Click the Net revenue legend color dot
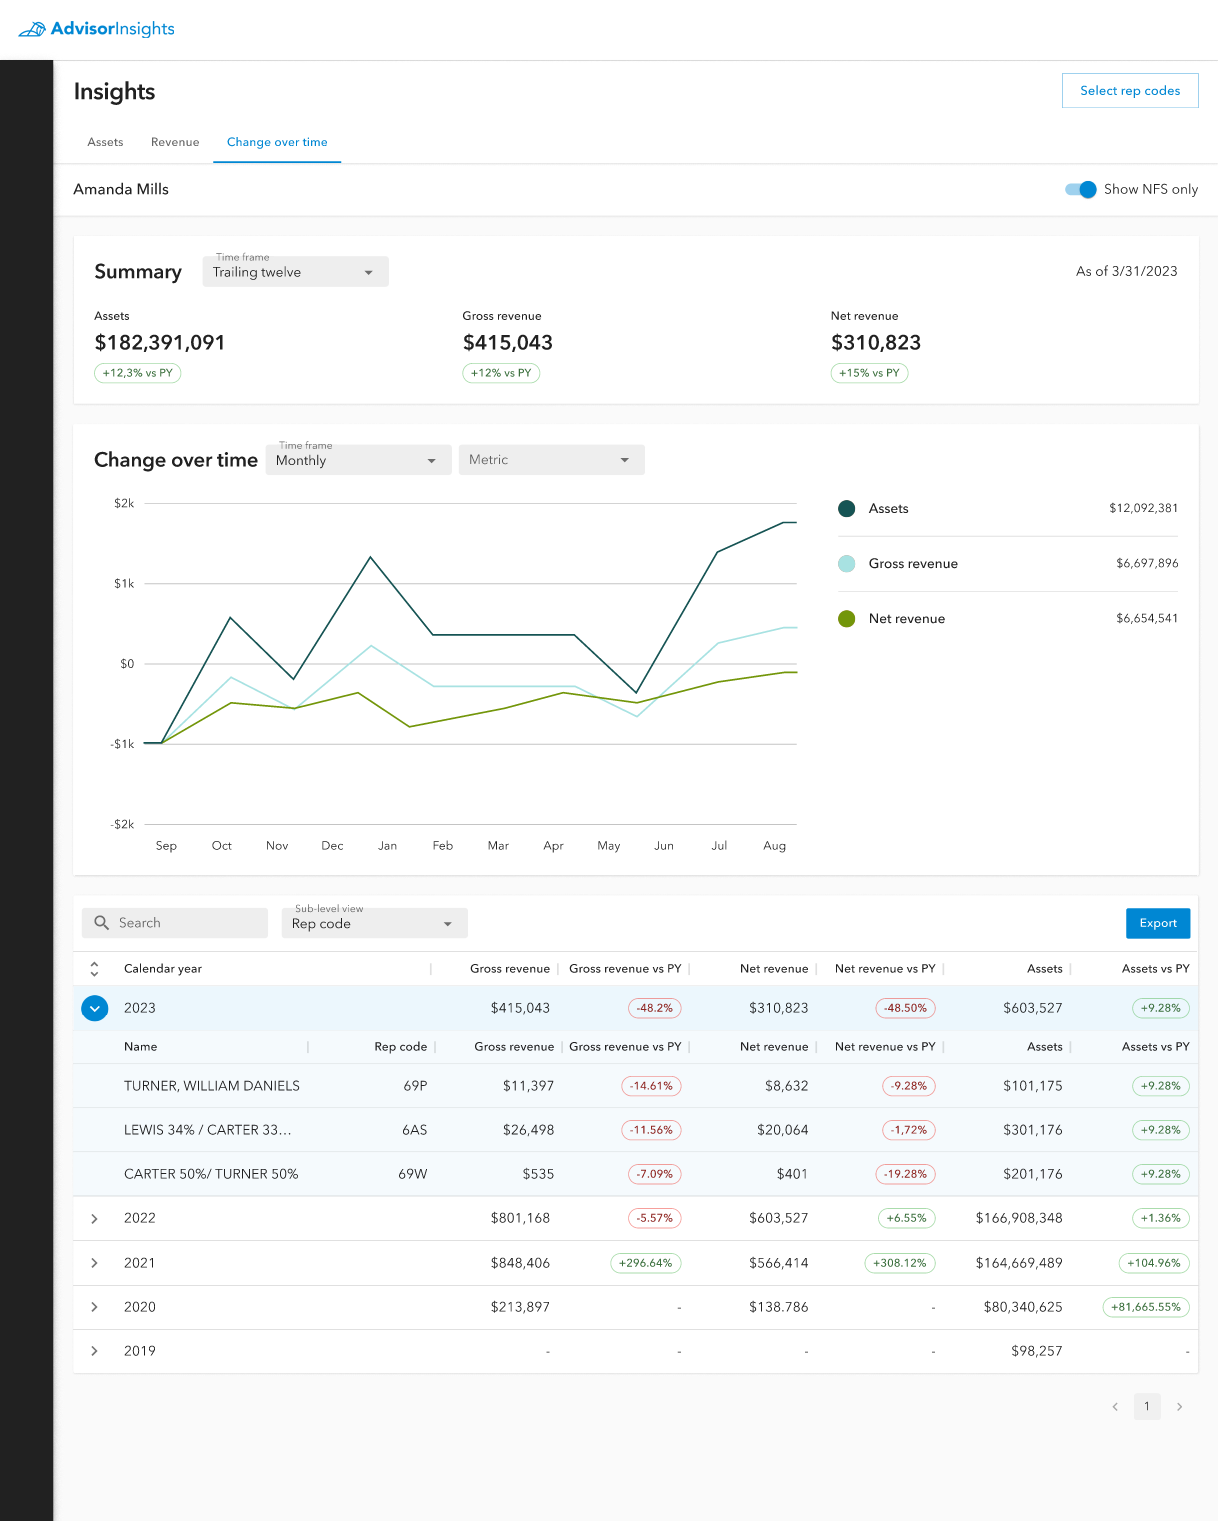1218x1521 pixels. tap(847, 619)
